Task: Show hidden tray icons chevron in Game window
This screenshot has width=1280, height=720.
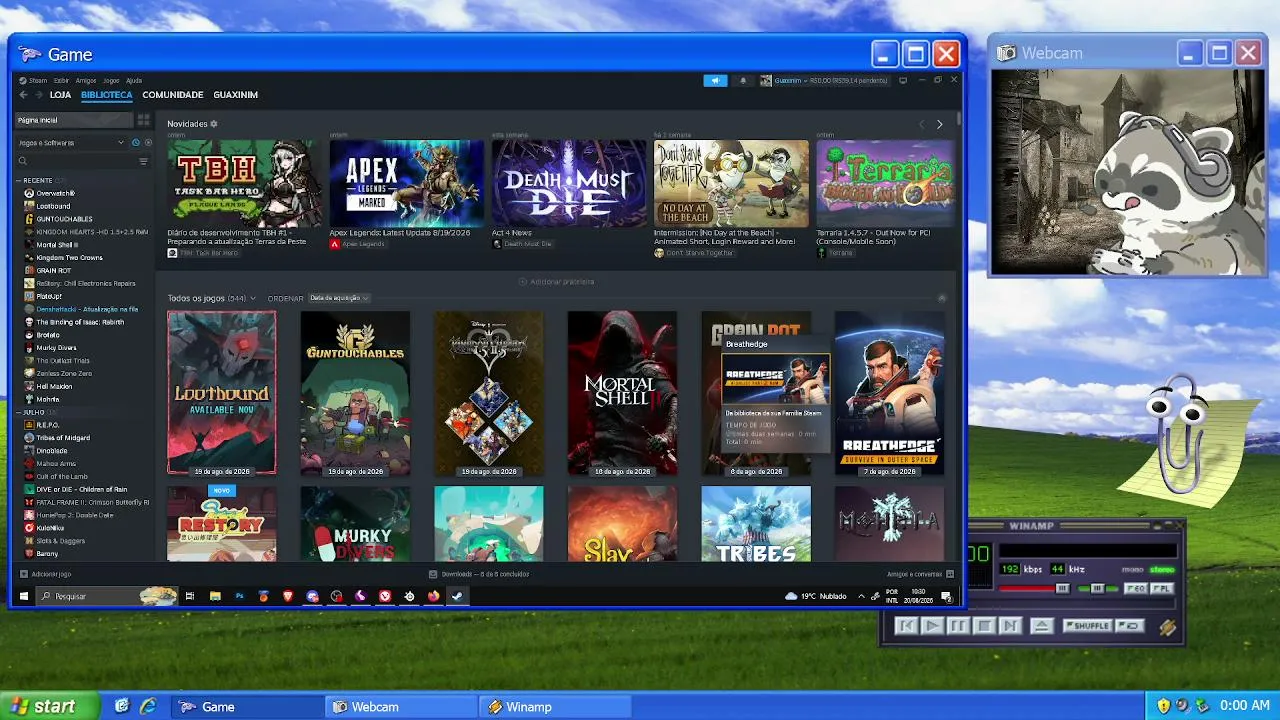Action: 861,597
